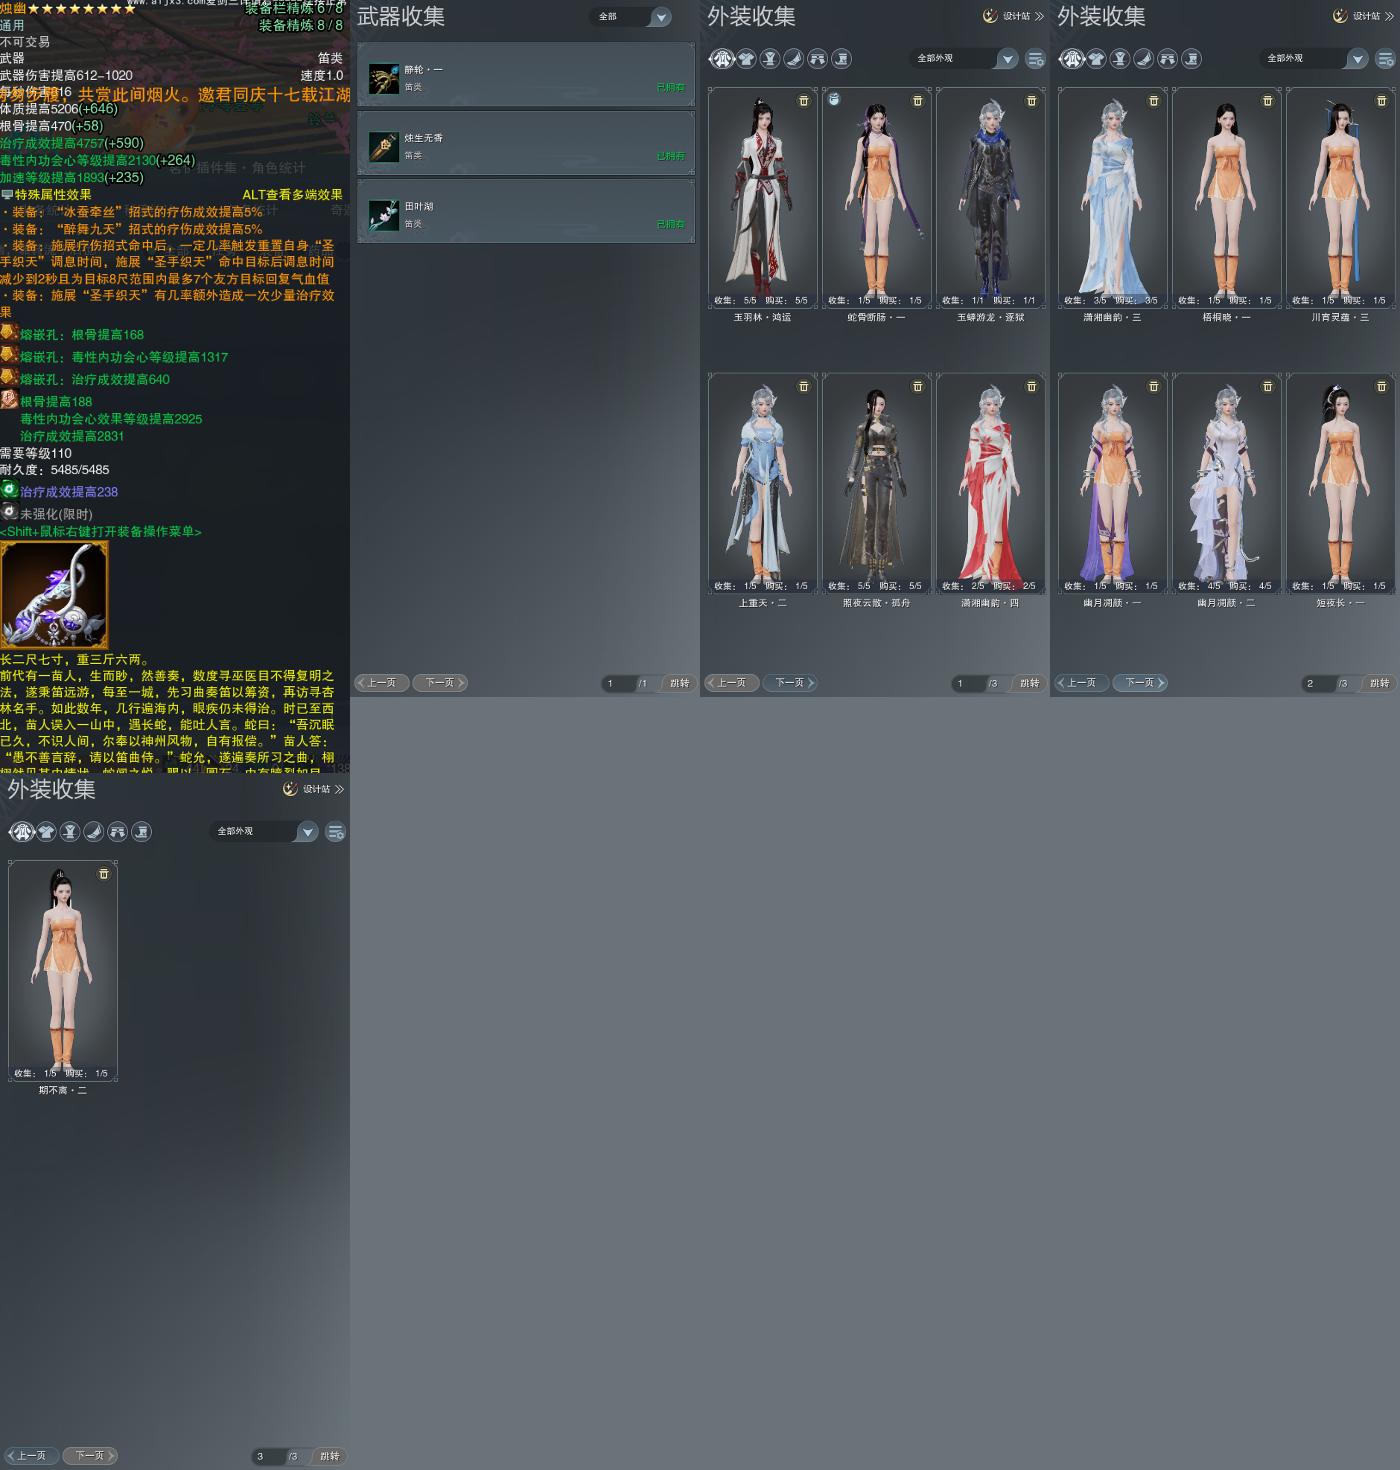Open filter settings icon in 期不离·二 panel

(x=335, y=832)
